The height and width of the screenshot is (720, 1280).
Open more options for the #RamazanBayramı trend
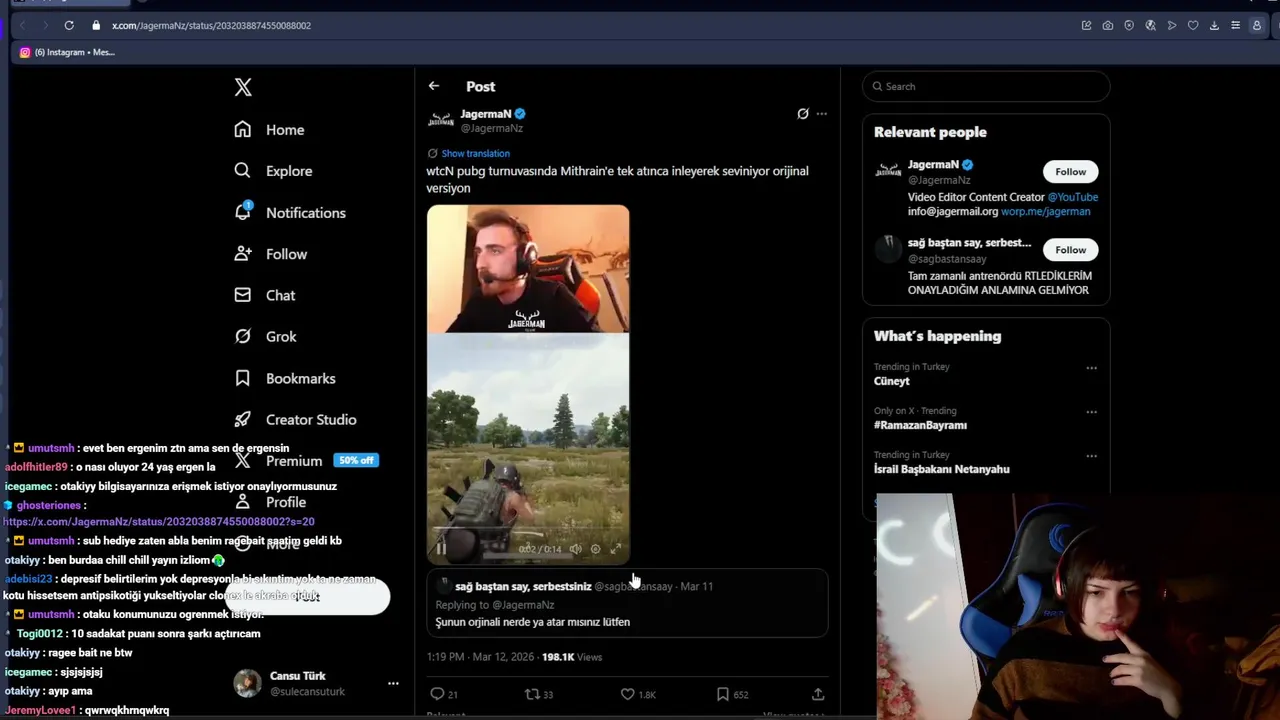pyautogui.click(x=1091, y=412)
